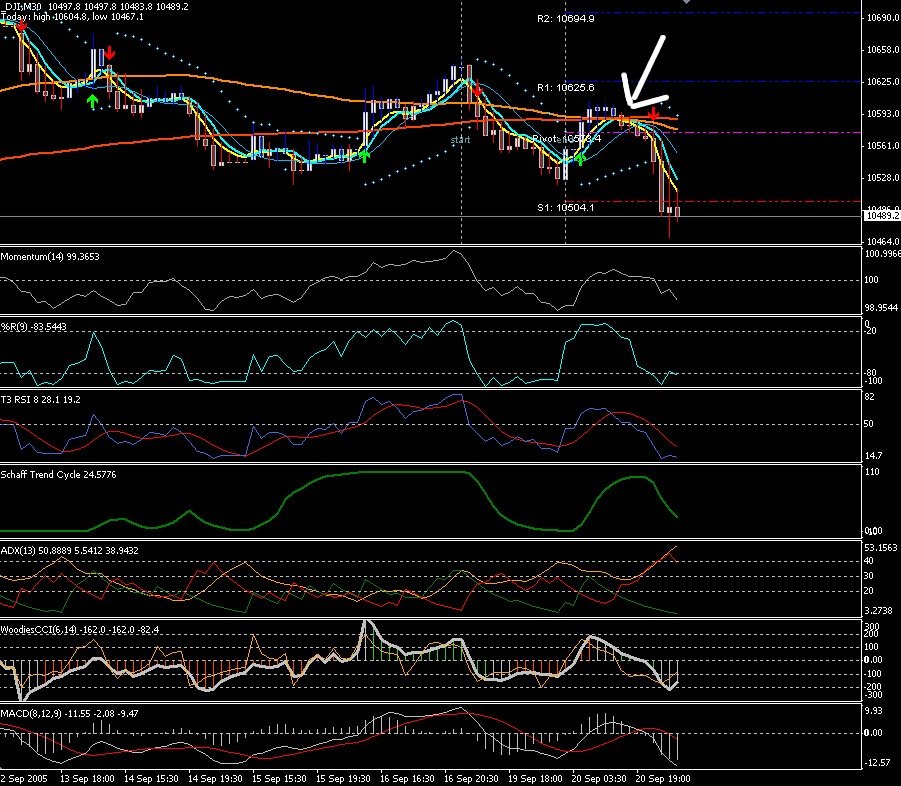Click the 3.2738 value on ADX scale
Viewport: 901px width, 786px height.
click(879, 610)
